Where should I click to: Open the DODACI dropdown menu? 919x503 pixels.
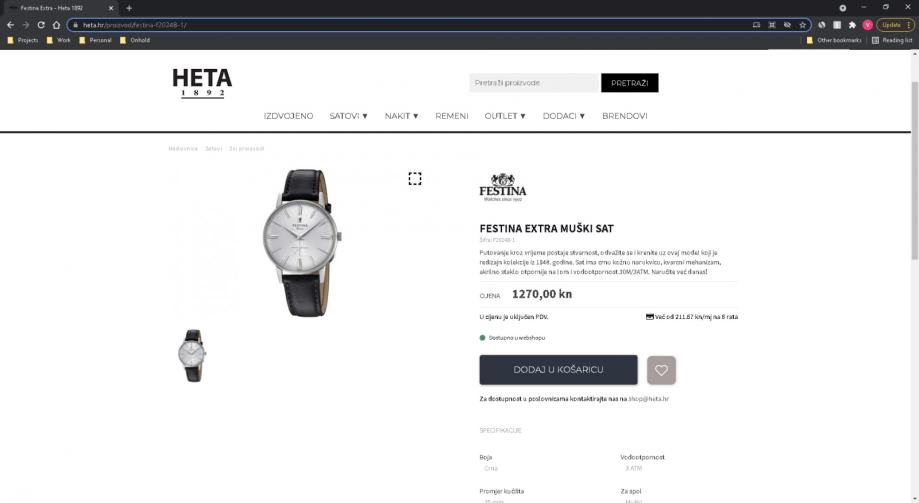point(564,116)
